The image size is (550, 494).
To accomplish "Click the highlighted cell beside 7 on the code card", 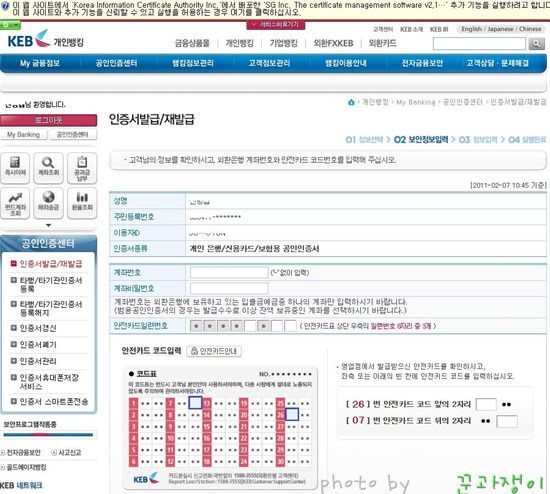I will point(195,403).
